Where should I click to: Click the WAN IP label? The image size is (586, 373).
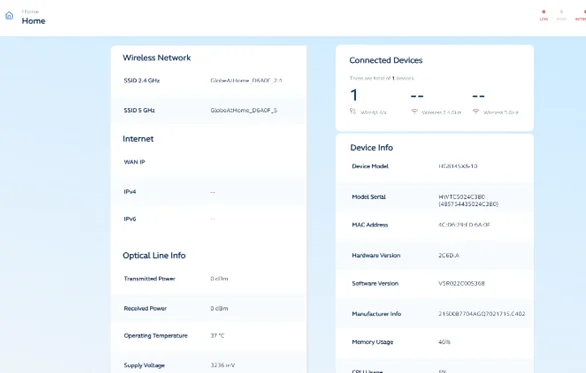(134, 162)
